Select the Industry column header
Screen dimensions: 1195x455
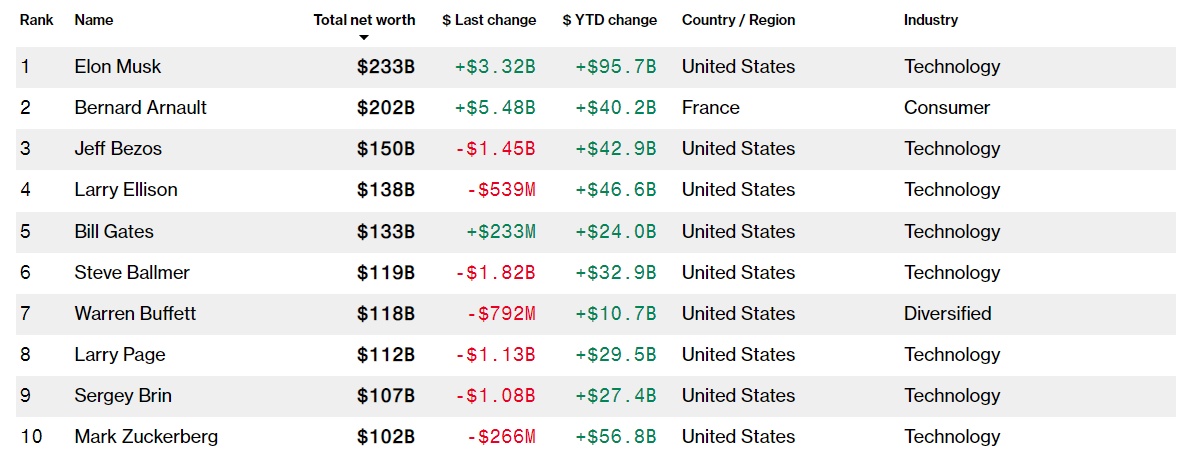point(930,20)
